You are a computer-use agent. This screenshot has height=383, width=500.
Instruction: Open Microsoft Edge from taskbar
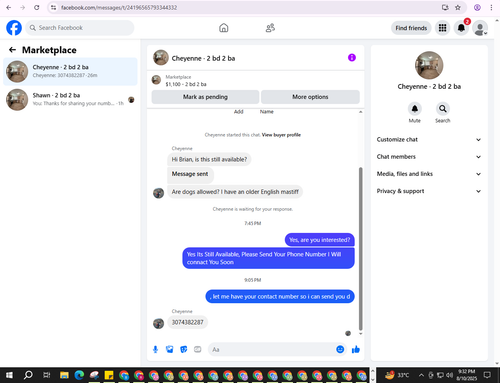click(79, 375)
